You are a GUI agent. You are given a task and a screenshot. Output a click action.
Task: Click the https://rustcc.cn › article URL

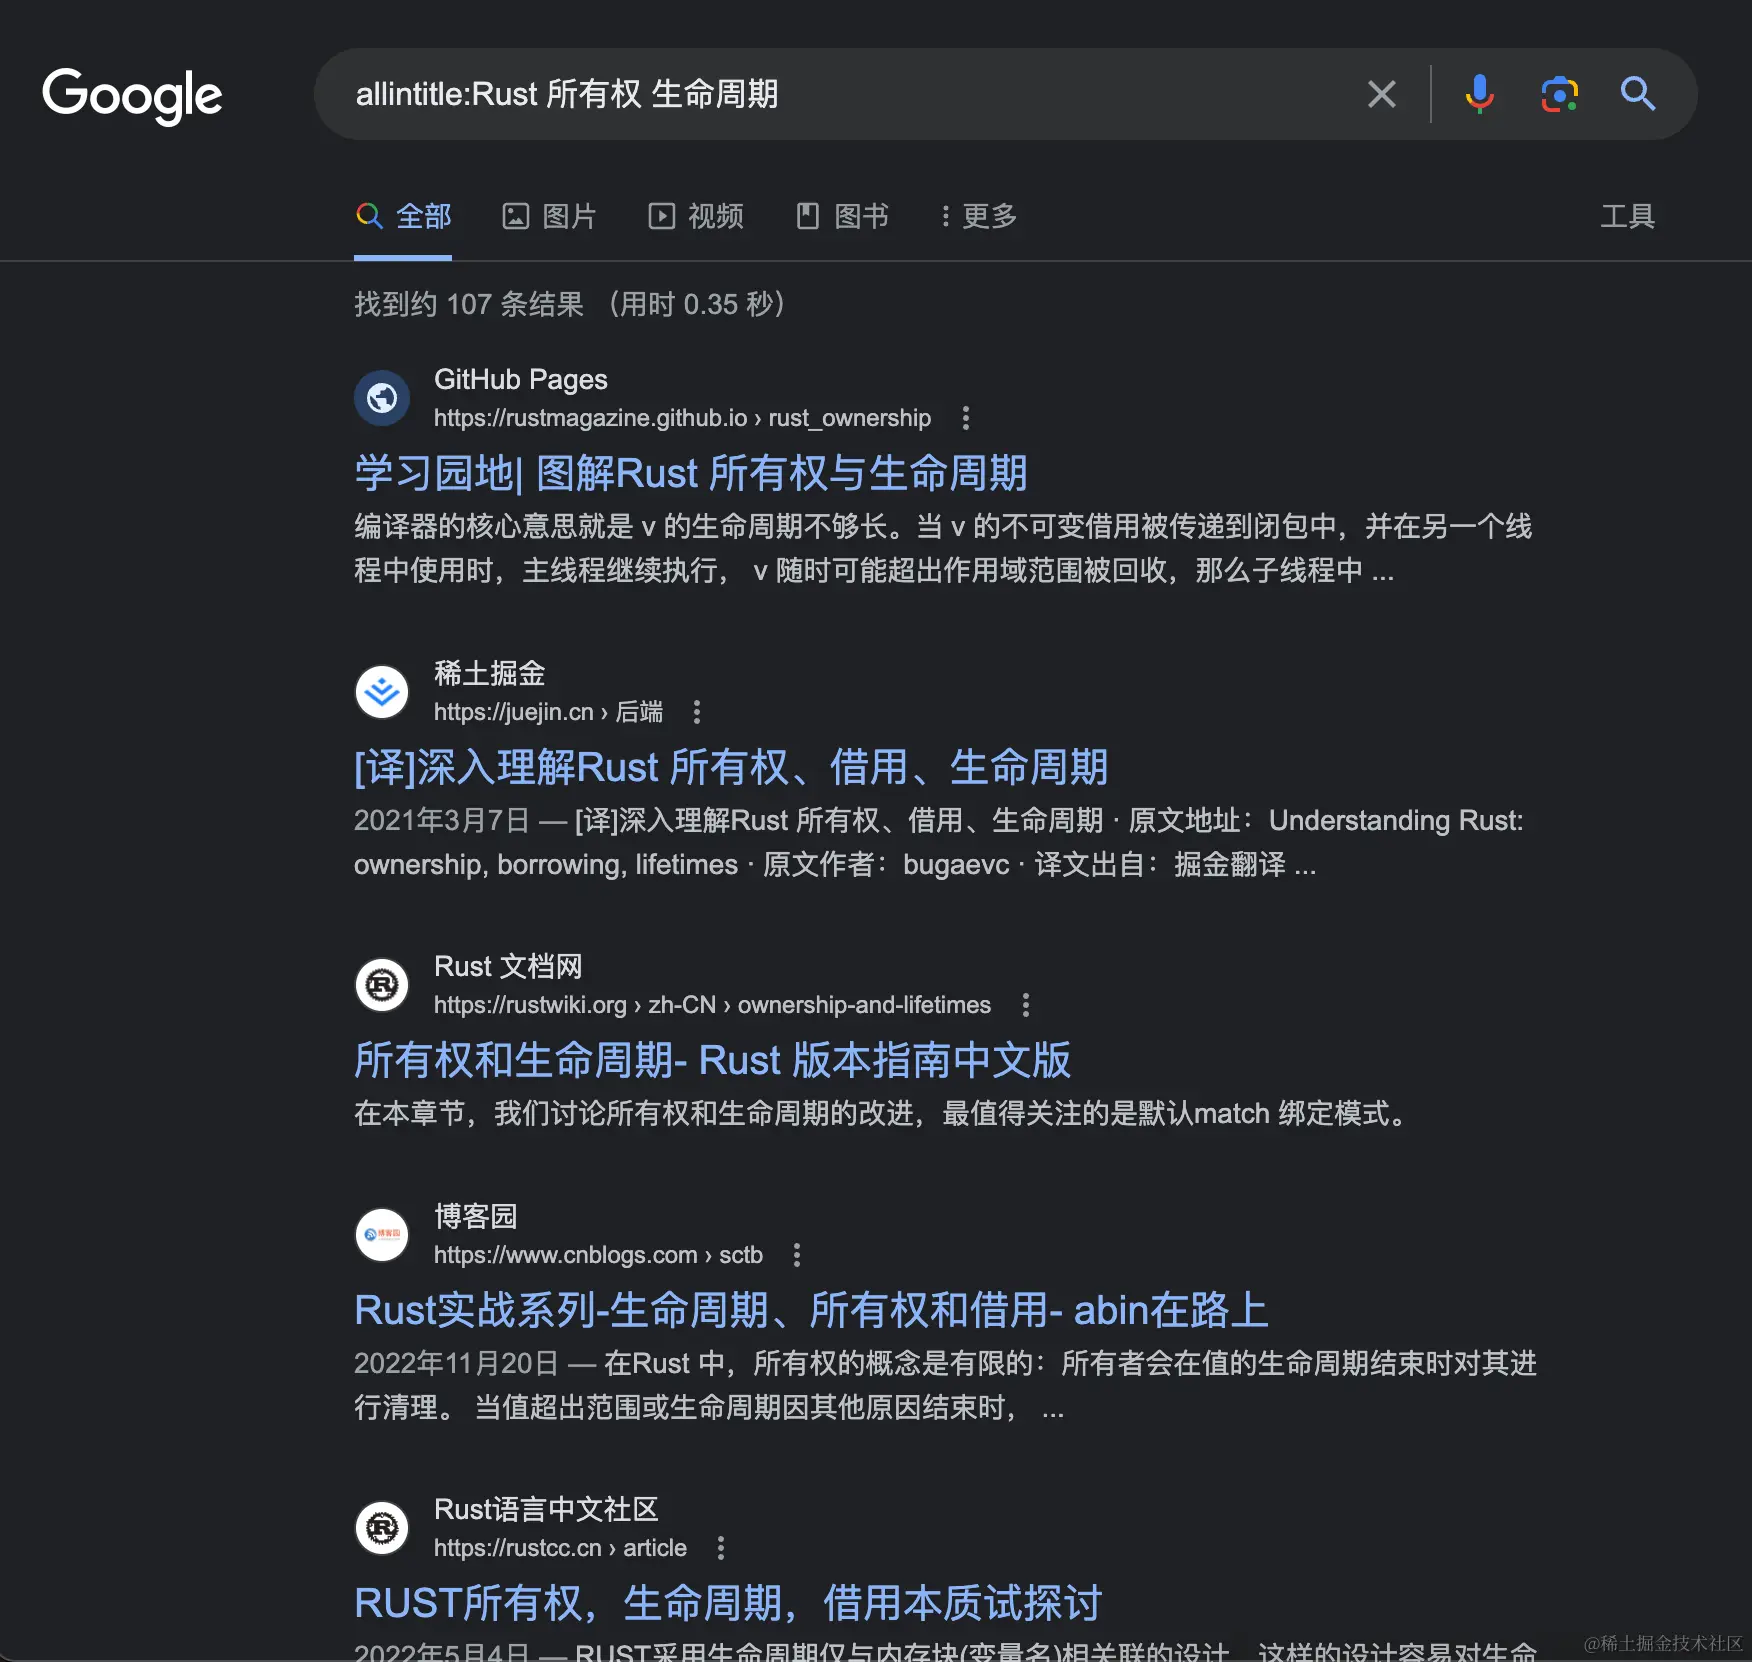point(560,1548)
